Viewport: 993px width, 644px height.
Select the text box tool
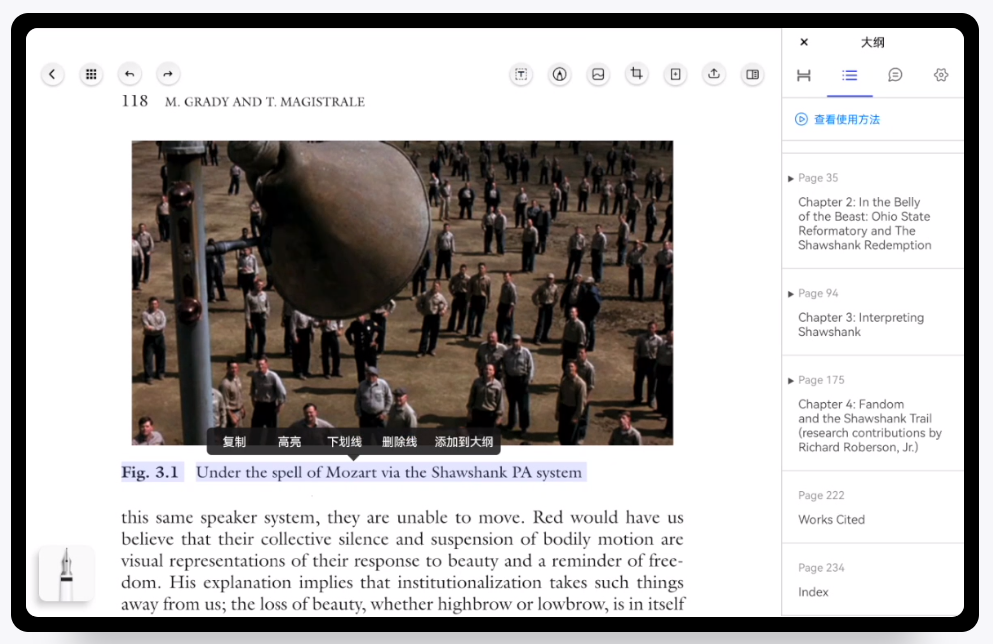click(x=521, y=74)
